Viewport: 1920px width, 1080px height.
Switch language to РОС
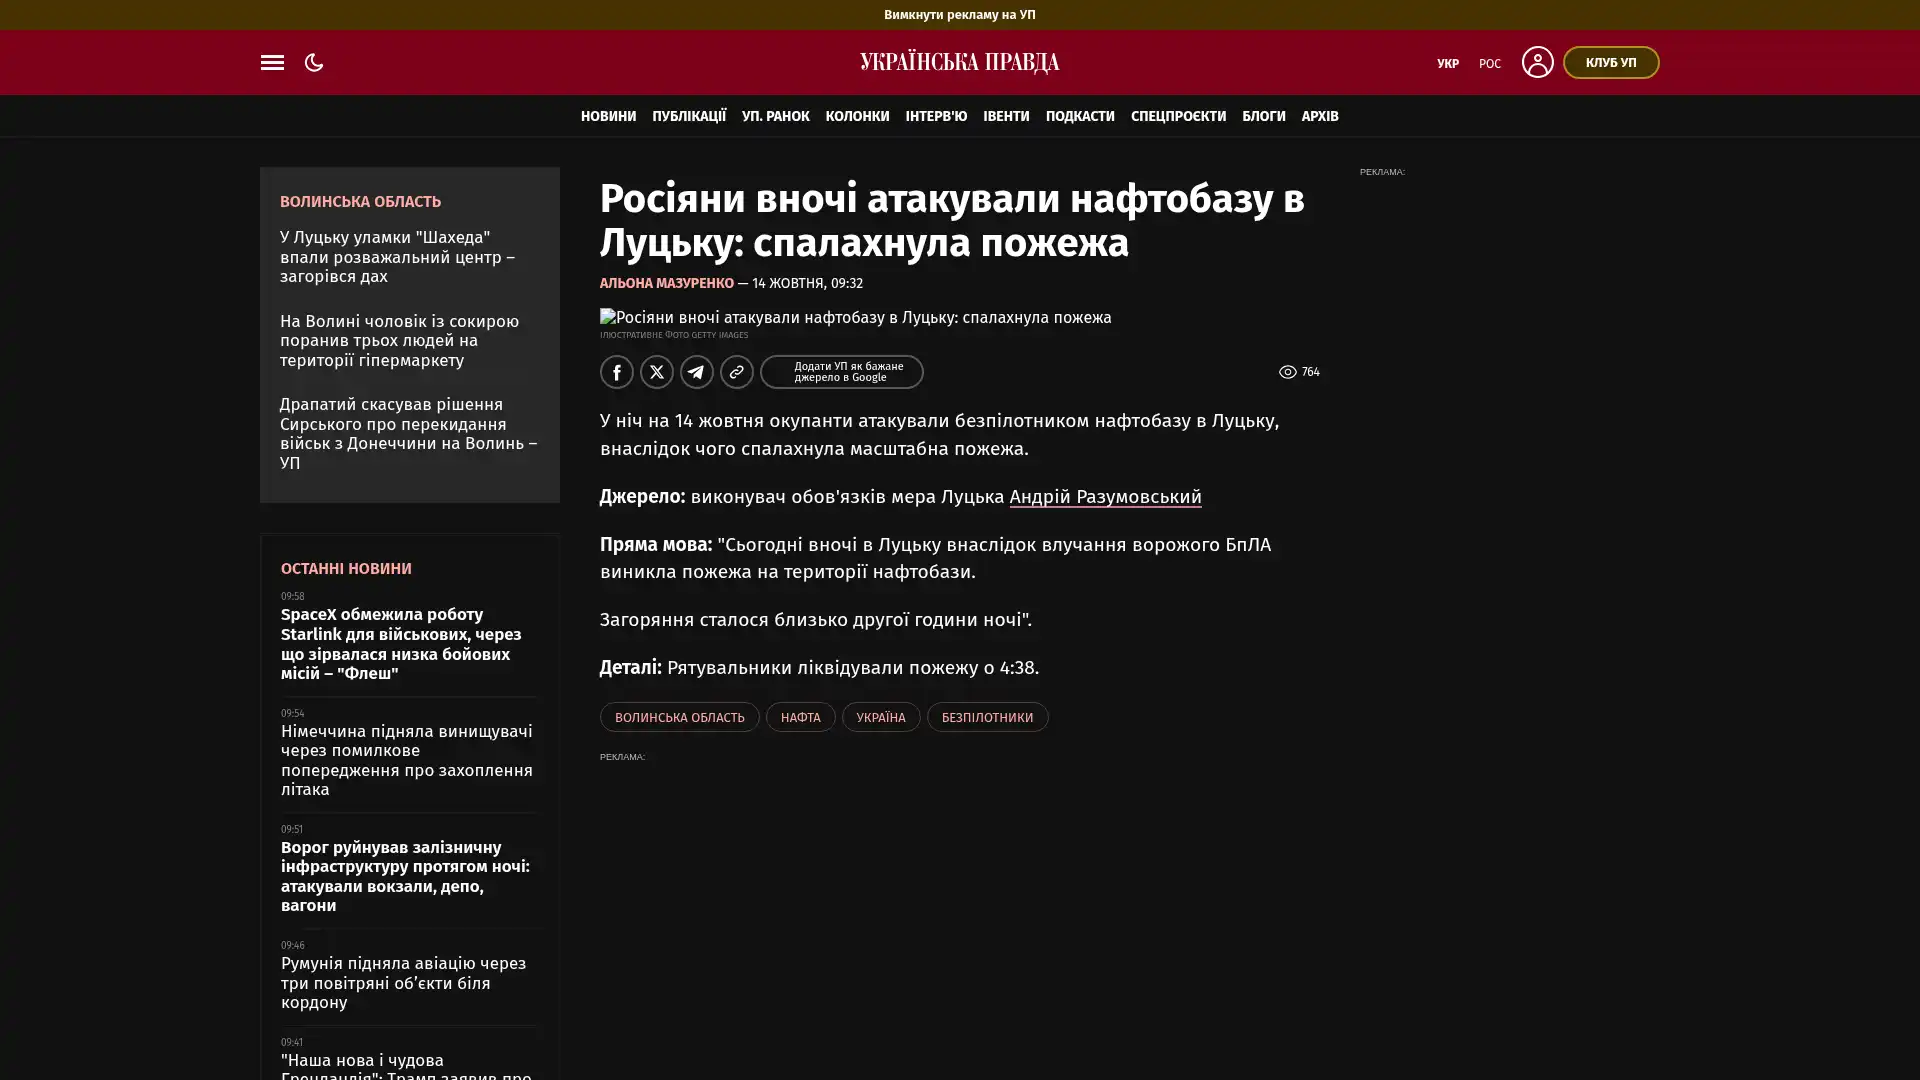[1490, 63]
